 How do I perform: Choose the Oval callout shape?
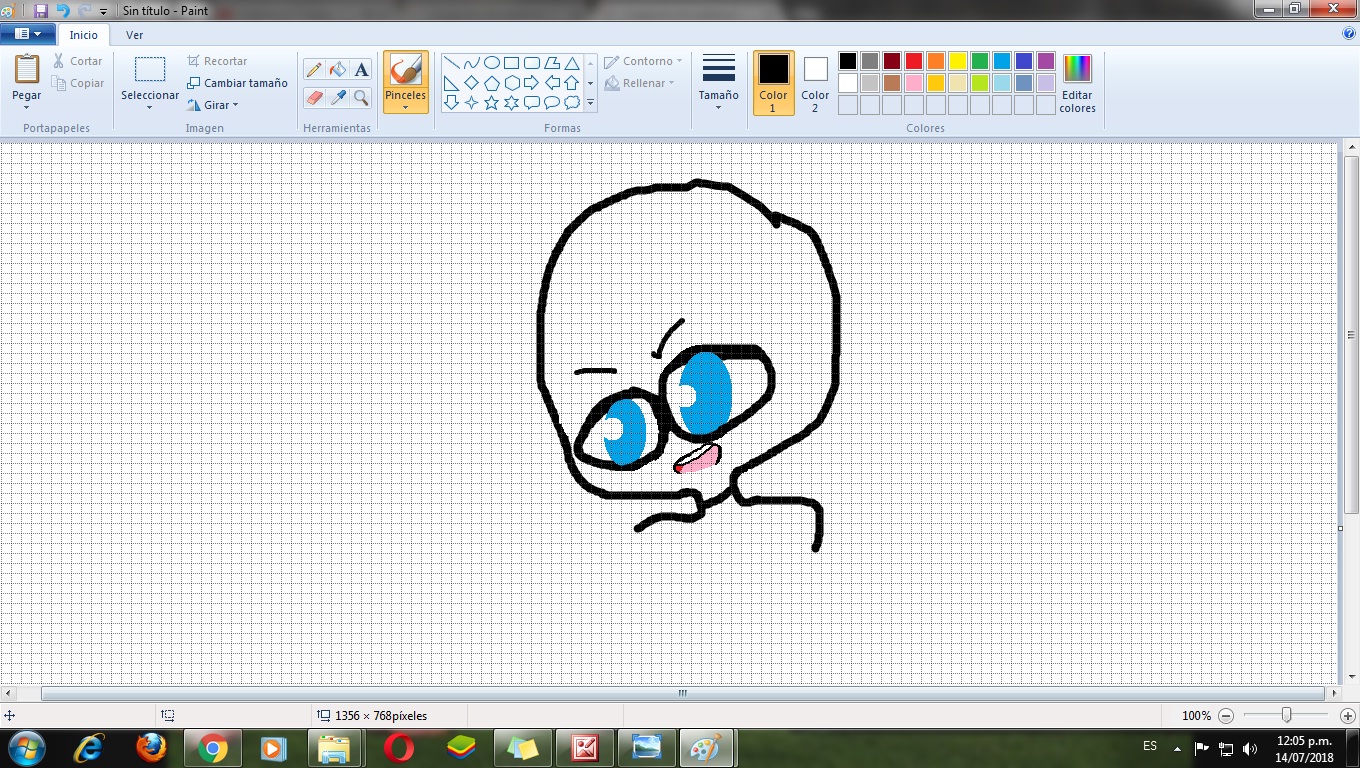point(552,102)
